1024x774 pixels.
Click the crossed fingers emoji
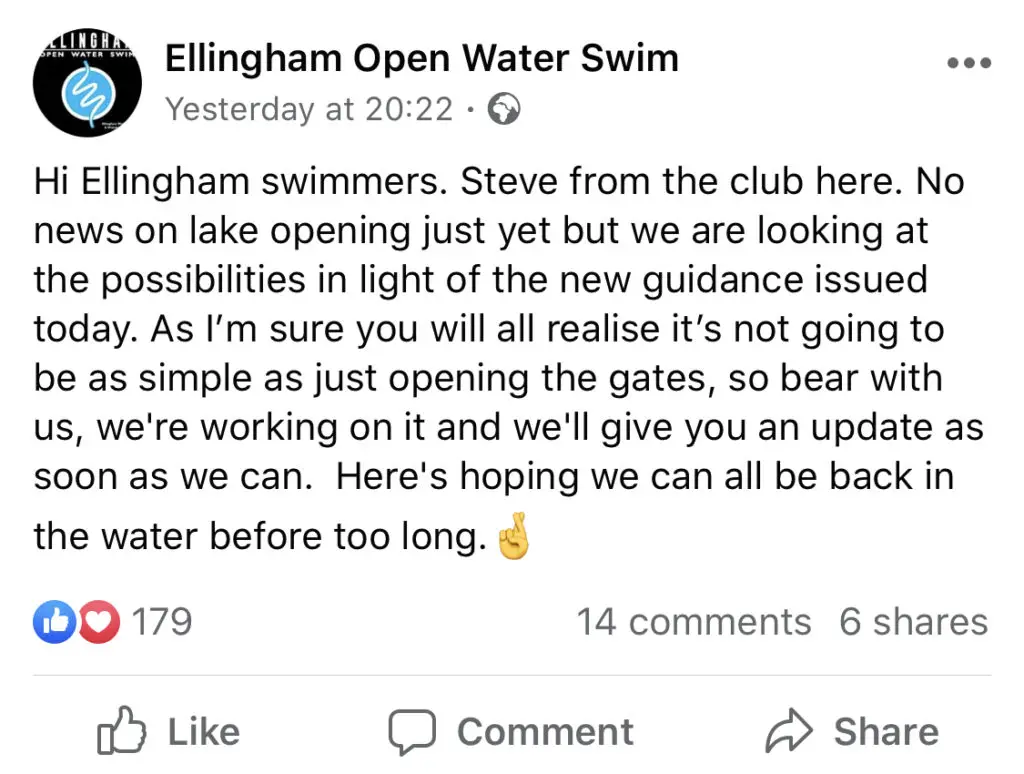(x=513, y=536)
